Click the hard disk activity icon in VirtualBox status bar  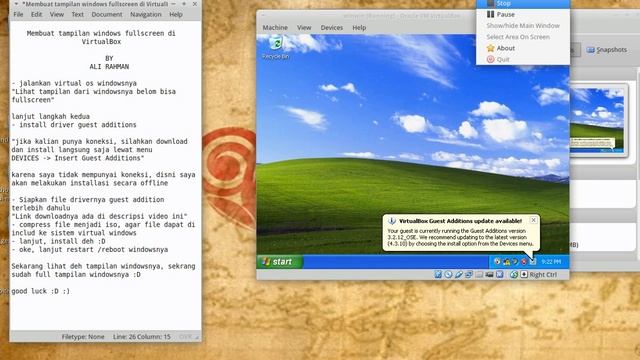tap(438, 274)
